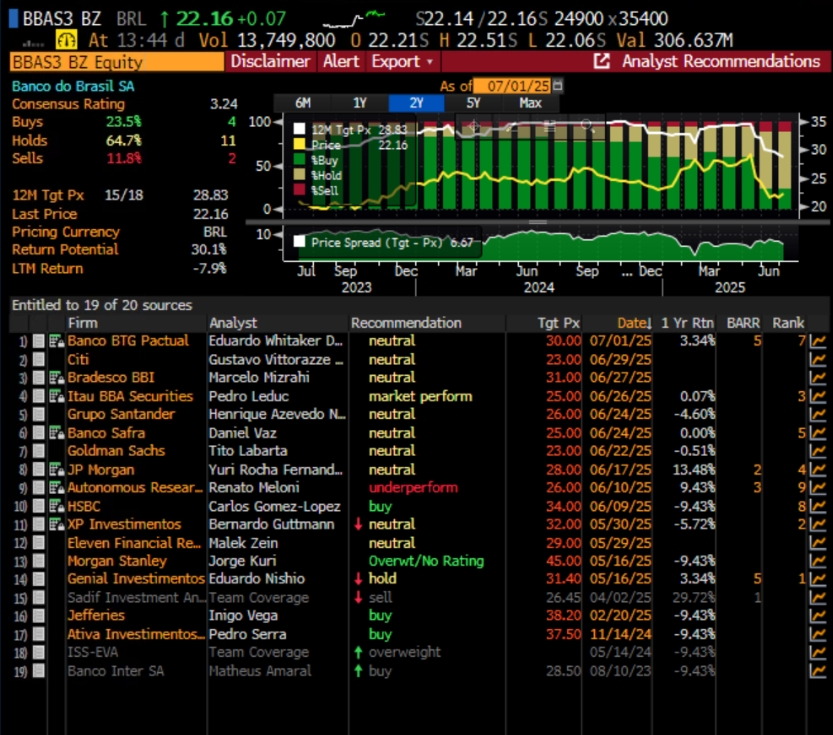Viewport: 833px width, 735px height.
Task: Click the white 12M Tgt Px legend swatch
Action: click(300, 129)
